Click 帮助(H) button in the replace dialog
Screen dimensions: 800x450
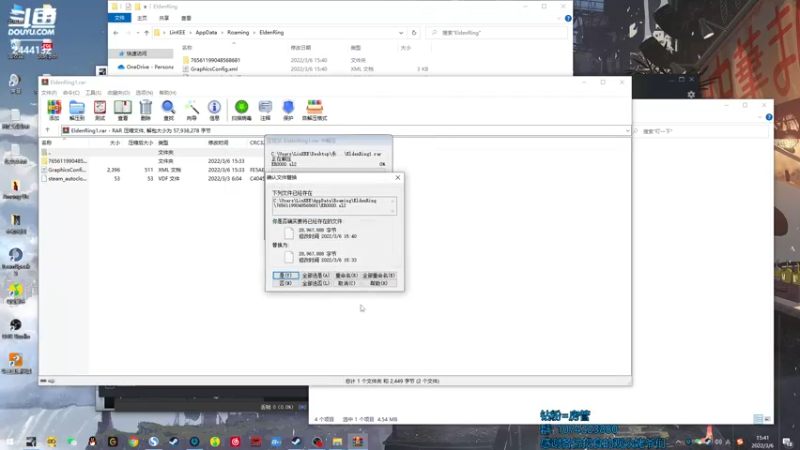pyautogui.click(x=379, y=283)
